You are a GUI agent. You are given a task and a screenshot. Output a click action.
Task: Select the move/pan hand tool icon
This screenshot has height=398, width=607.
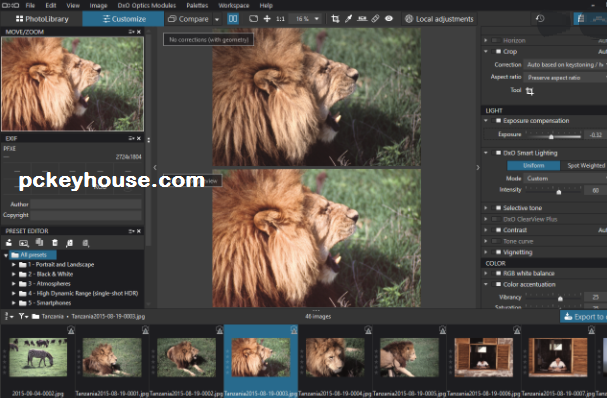pyautogui.click(x=267, y=19)
